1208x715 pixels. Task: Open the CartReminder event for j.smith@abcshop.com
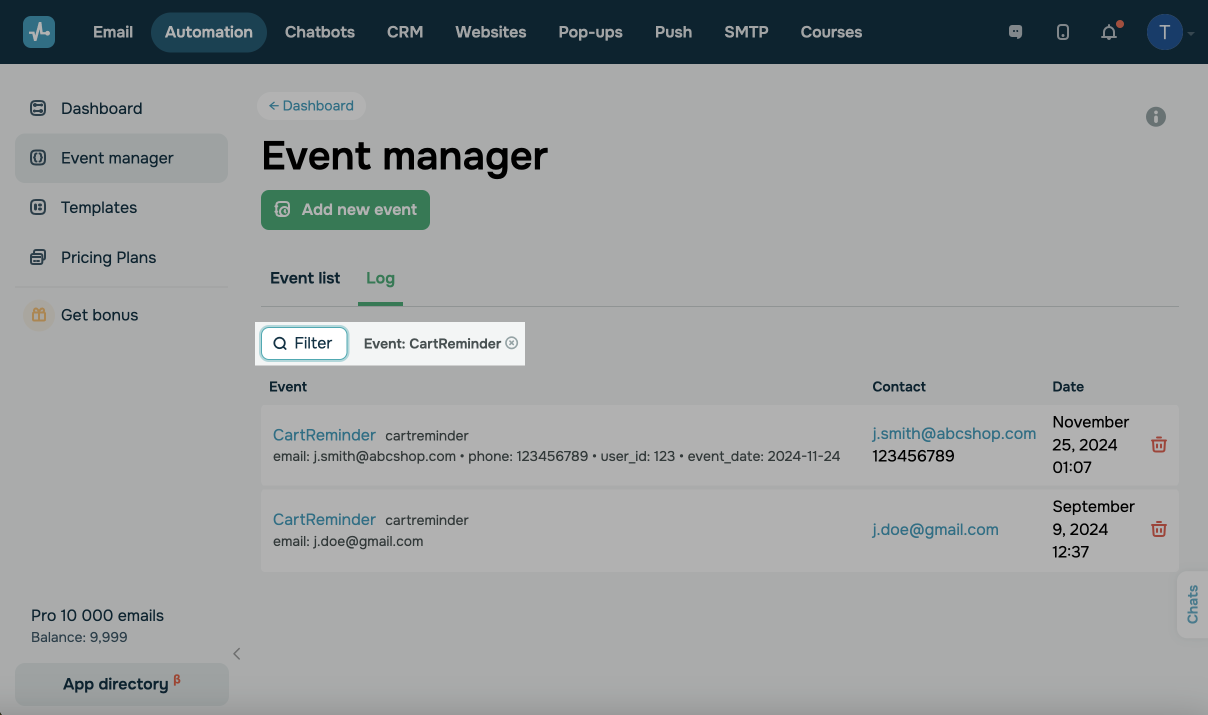324,435
